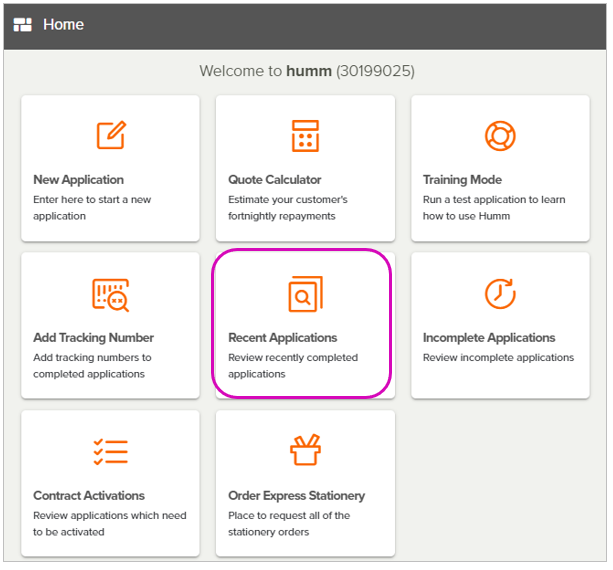This screenshot has height=570, width=613.
Task: Click 'Place to request all of the stationery orders' text
Action: (289, 523)
